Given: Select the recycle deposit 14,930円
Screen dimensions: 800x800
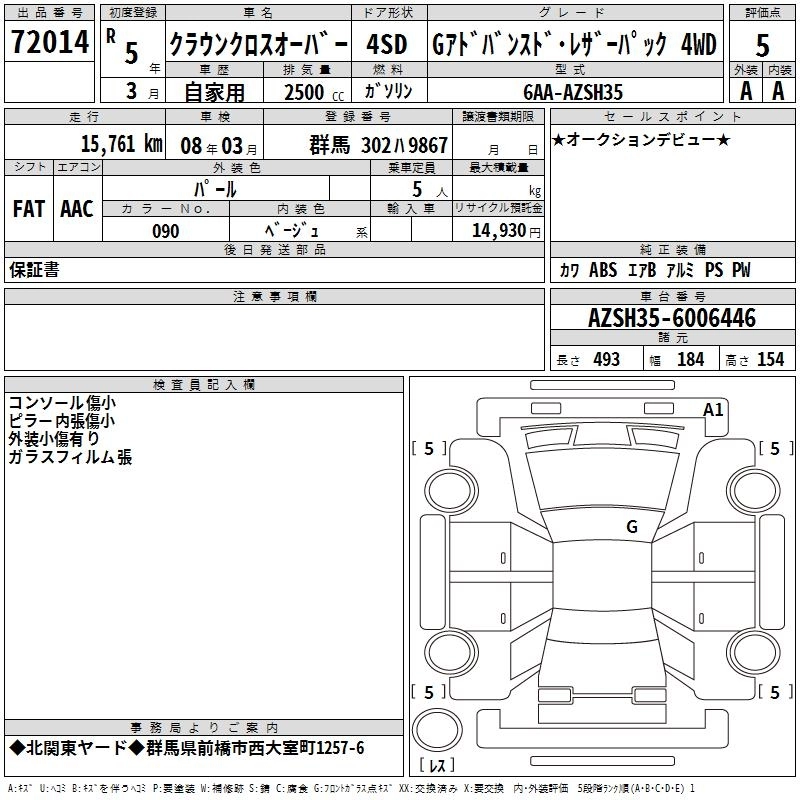Looking at the screenshot, I should pos(506,231).
